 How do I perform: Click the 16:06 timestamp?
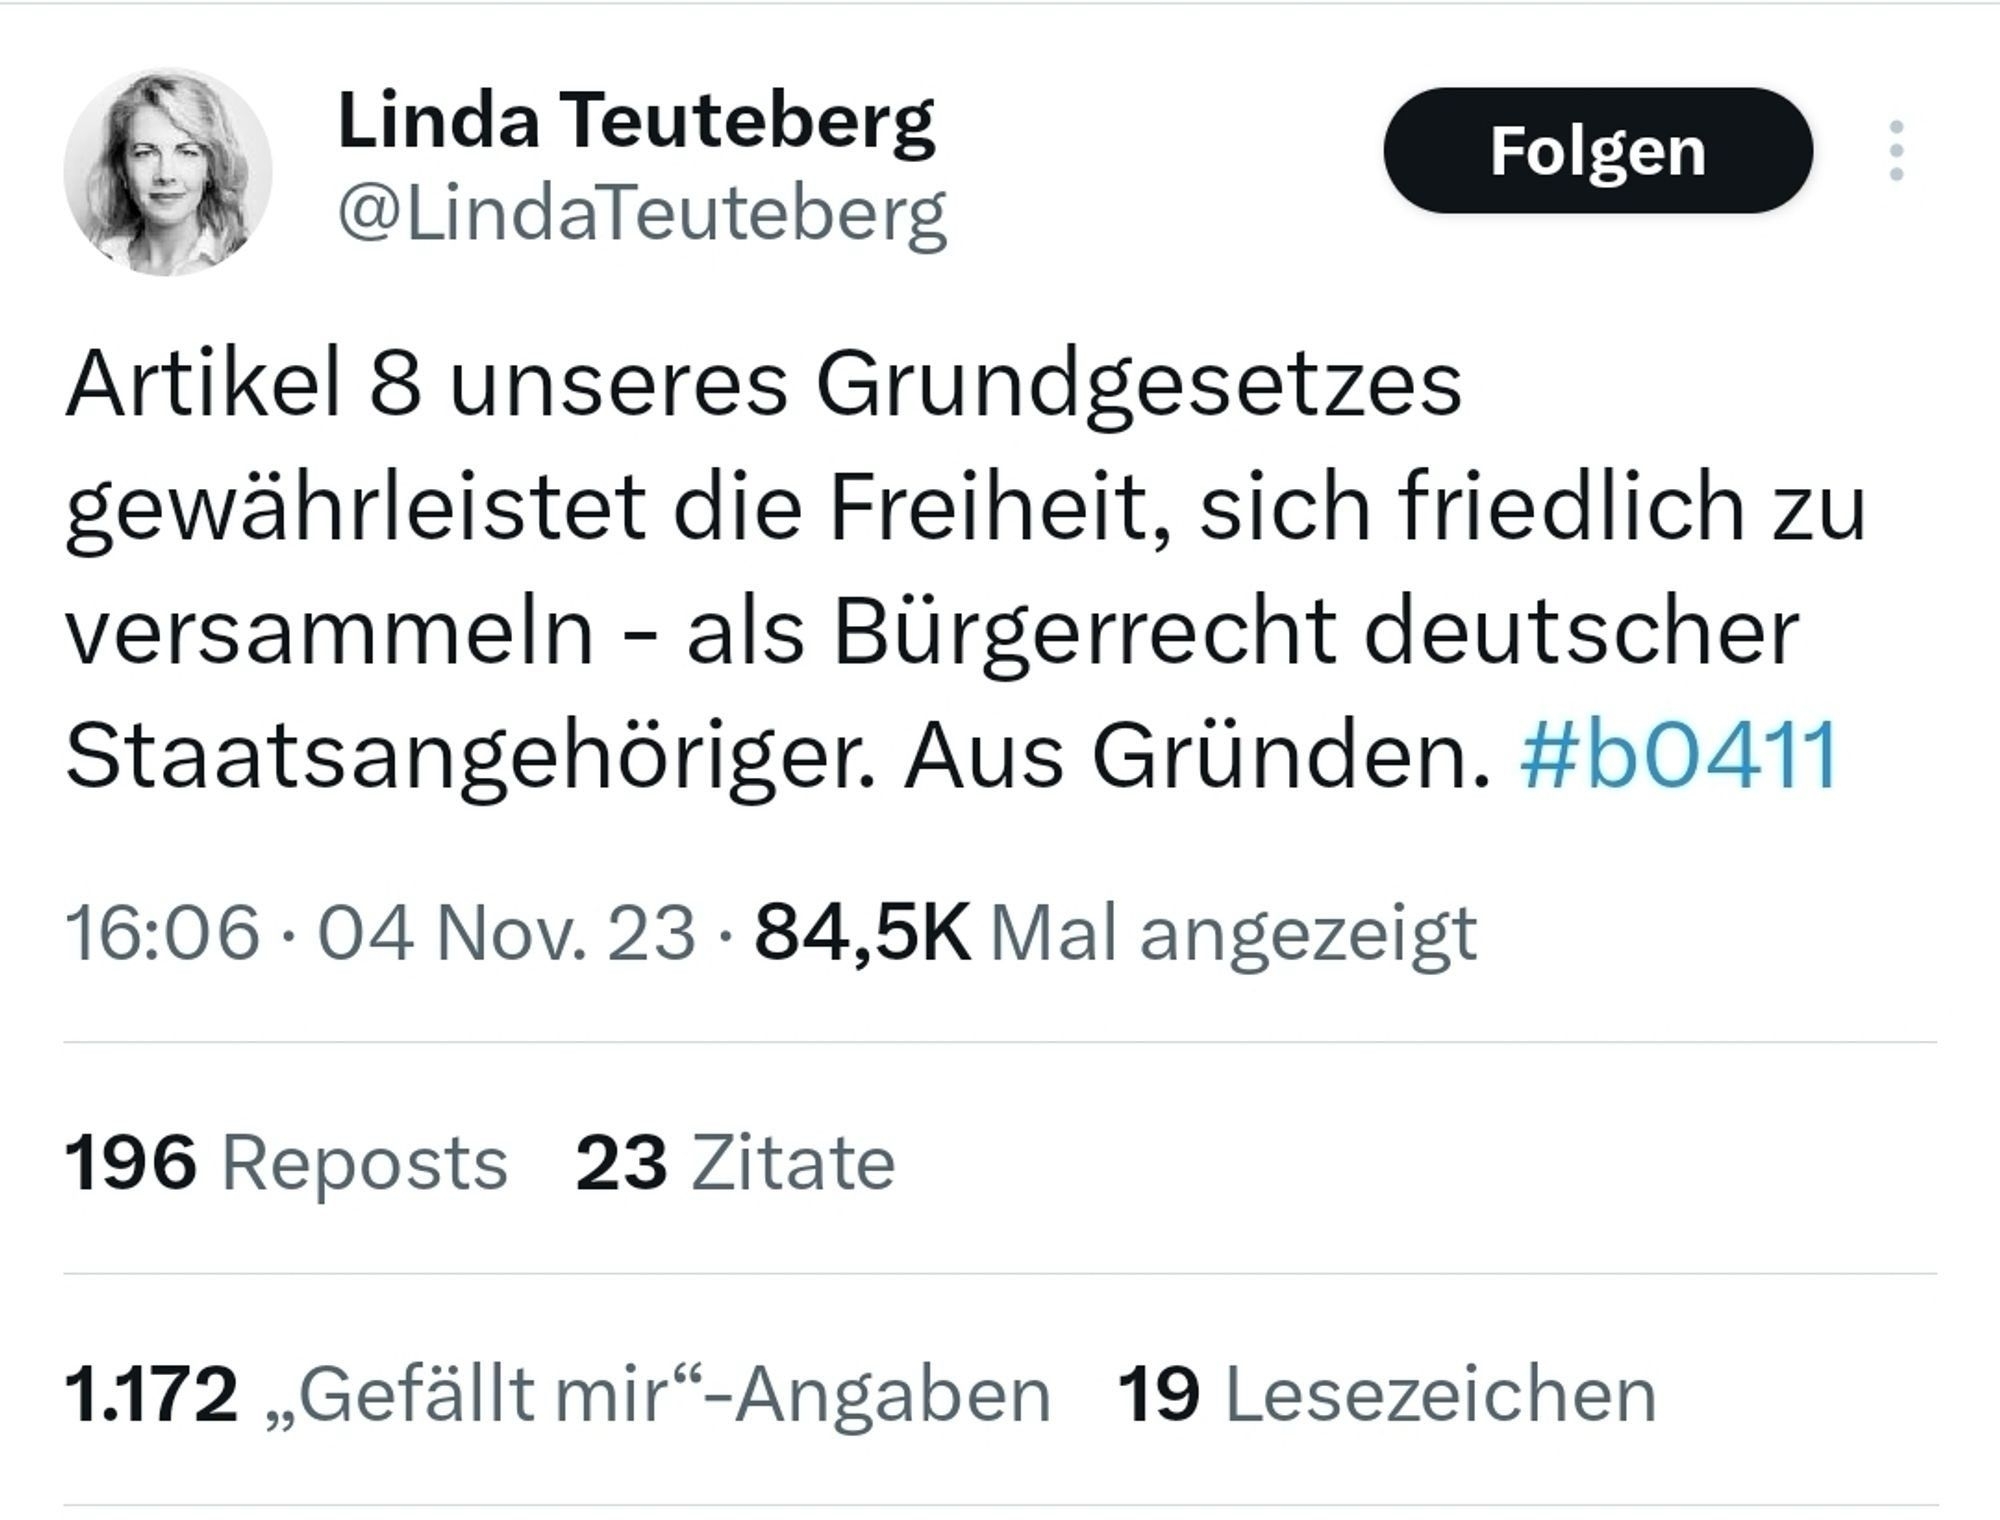tap(162, 934)
